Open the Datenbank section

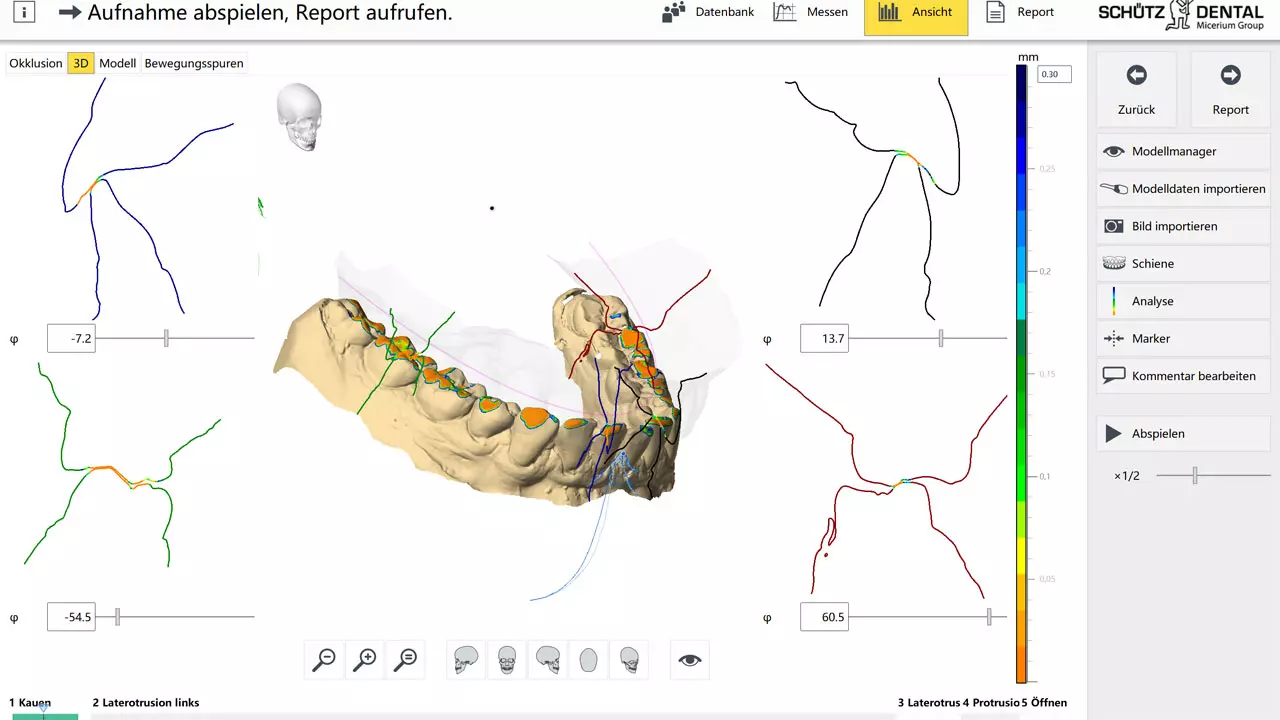tap(708, 13)
